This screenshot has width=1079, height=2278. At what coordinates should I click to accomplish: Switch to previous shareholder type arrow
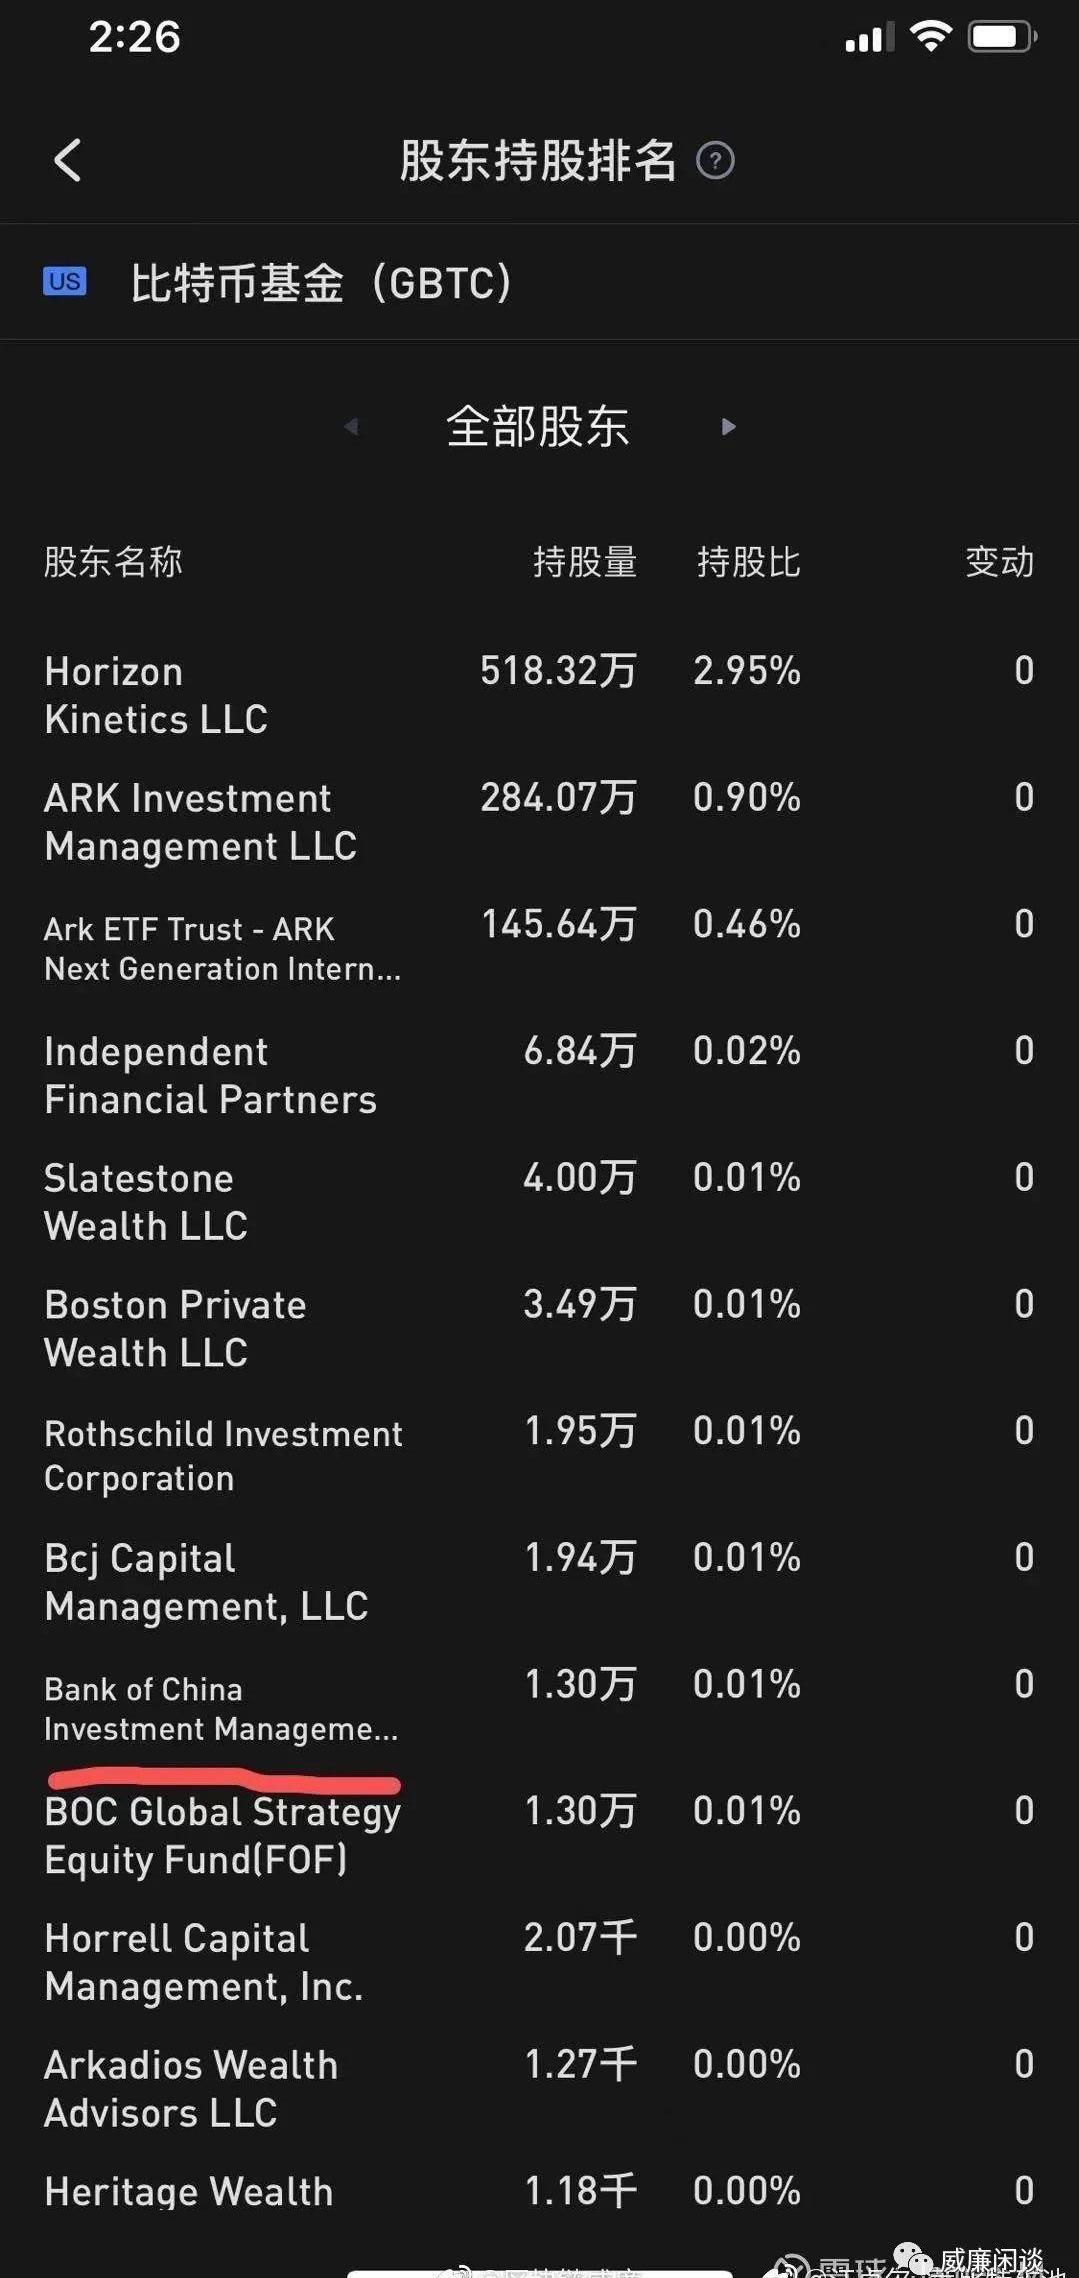[x=351, y=427]
